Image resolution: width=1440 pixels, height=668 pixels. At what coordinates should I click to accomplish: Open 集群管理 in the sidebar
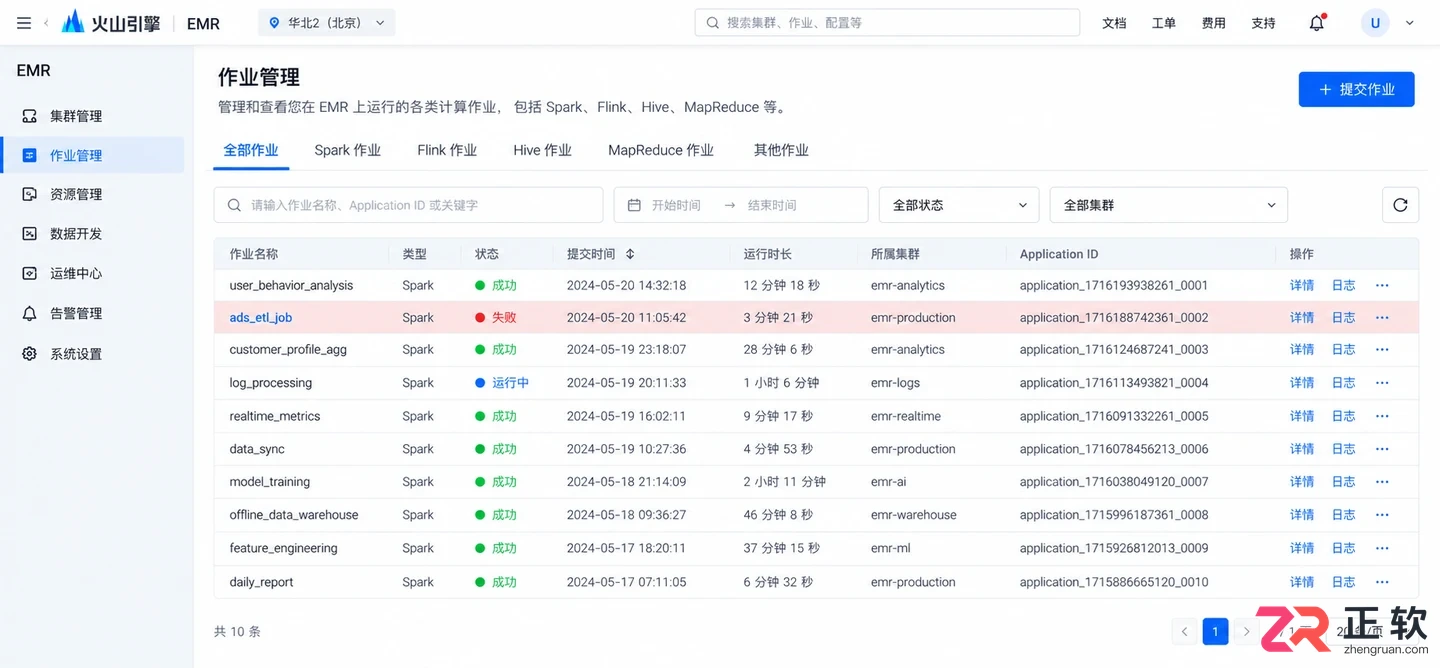click(92, 116)
